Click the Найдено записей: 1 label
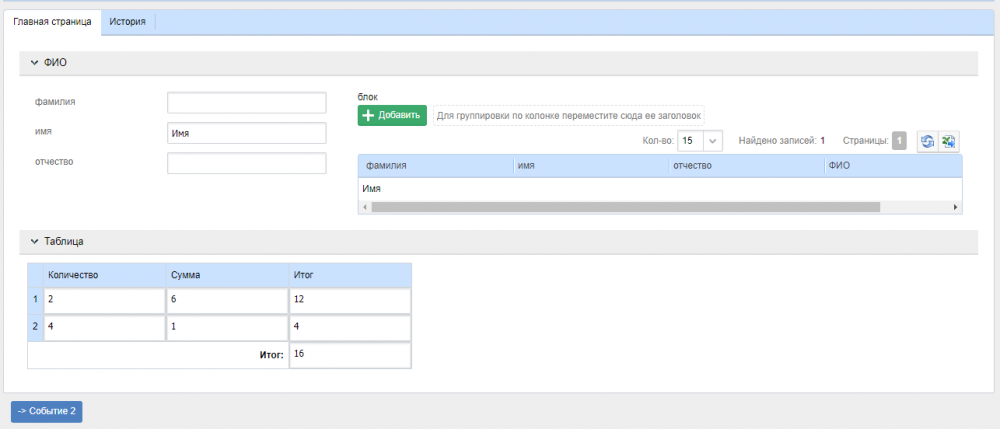Image resolution: width=1000 pixels, height=429 pixels. pyautogui.click(x=782, y=141)
